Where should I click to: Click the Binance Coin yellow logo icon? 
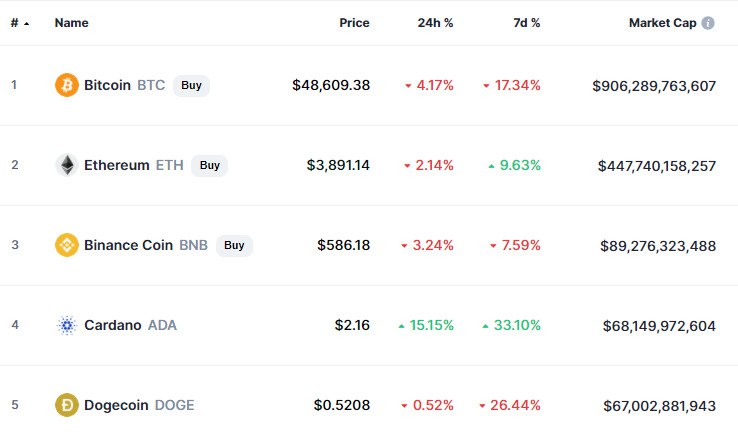click(x=67, y=245)
